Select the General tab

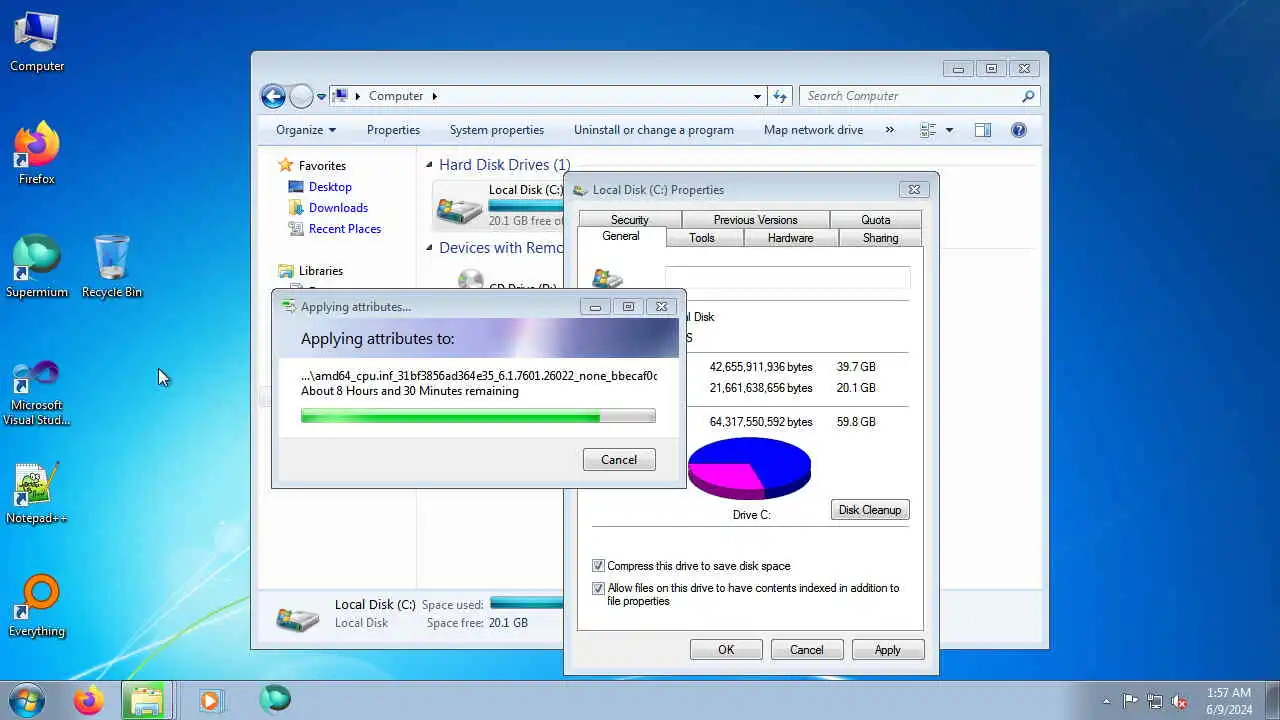coord(621,237)
